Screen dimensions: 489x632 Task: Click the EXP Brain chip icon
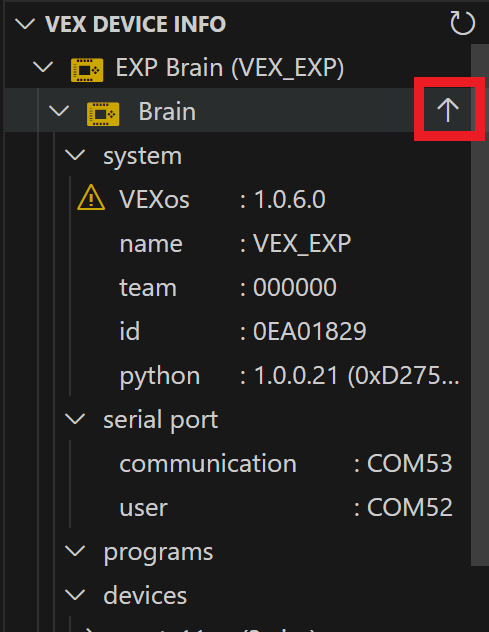coord(87,70)
